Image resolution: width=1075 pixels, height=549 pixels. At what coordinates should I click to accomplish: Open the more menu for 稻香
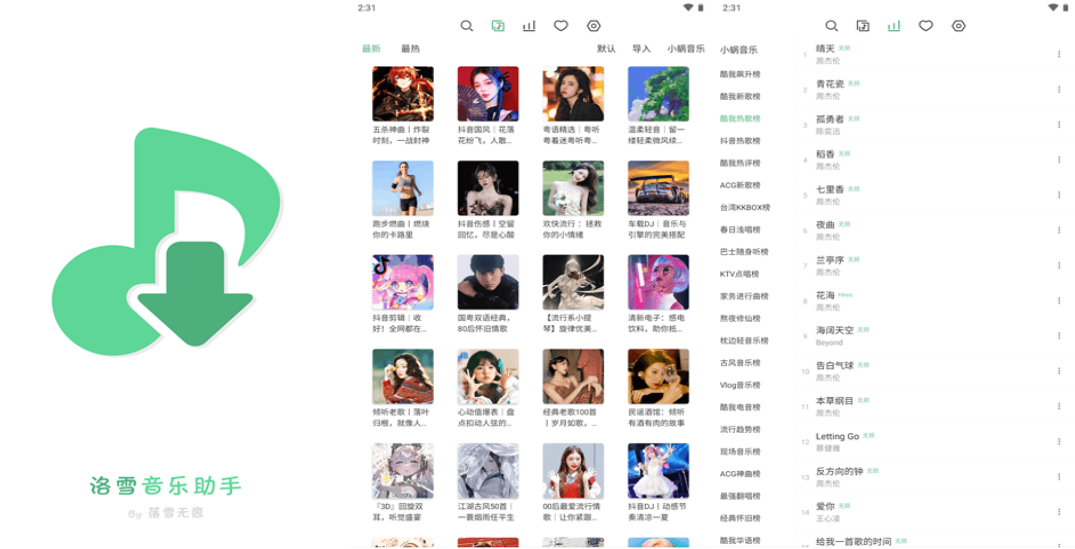click(1059, 160)
